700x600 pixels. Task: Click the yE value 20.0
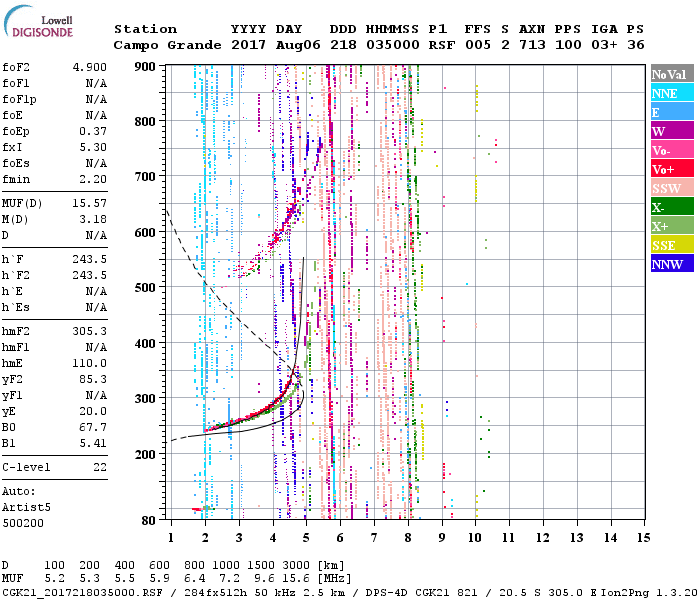93,412
